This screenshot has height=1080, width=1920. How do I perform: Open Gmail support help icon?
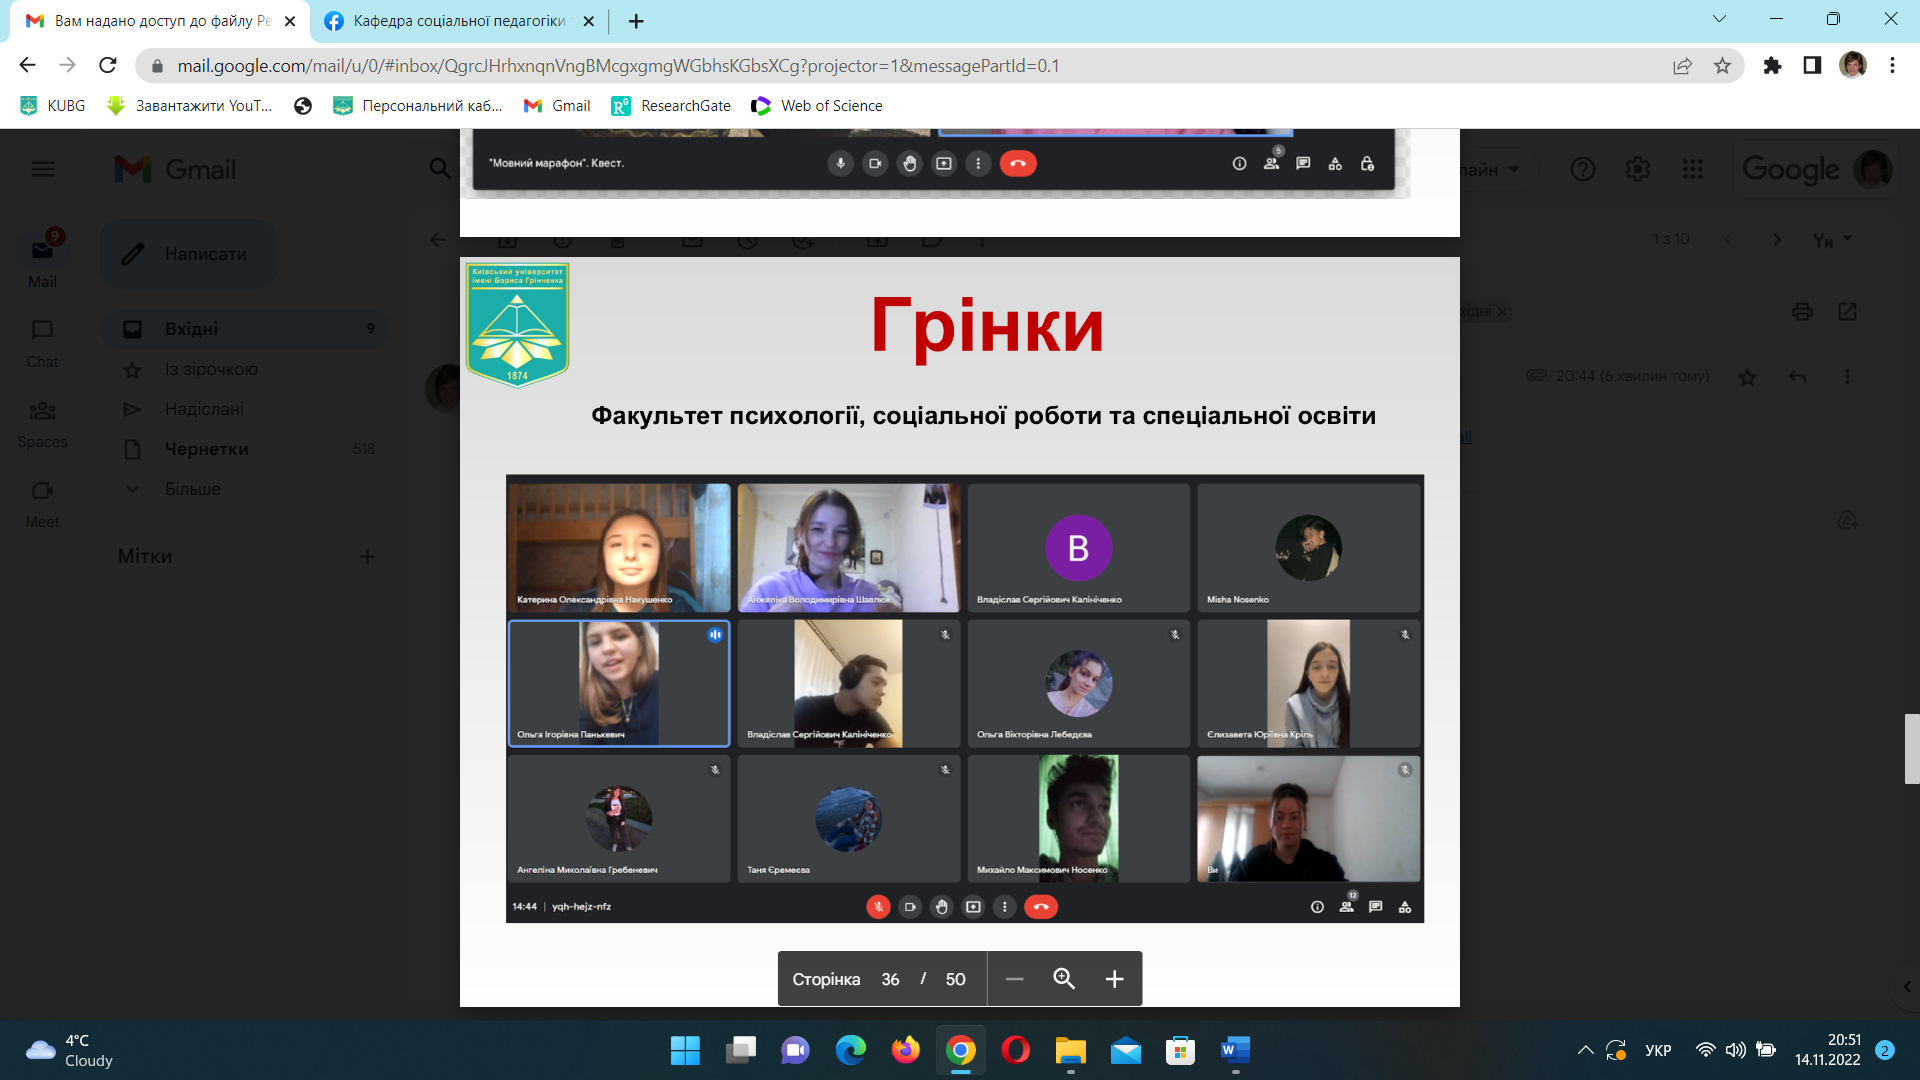(1582, 169)
